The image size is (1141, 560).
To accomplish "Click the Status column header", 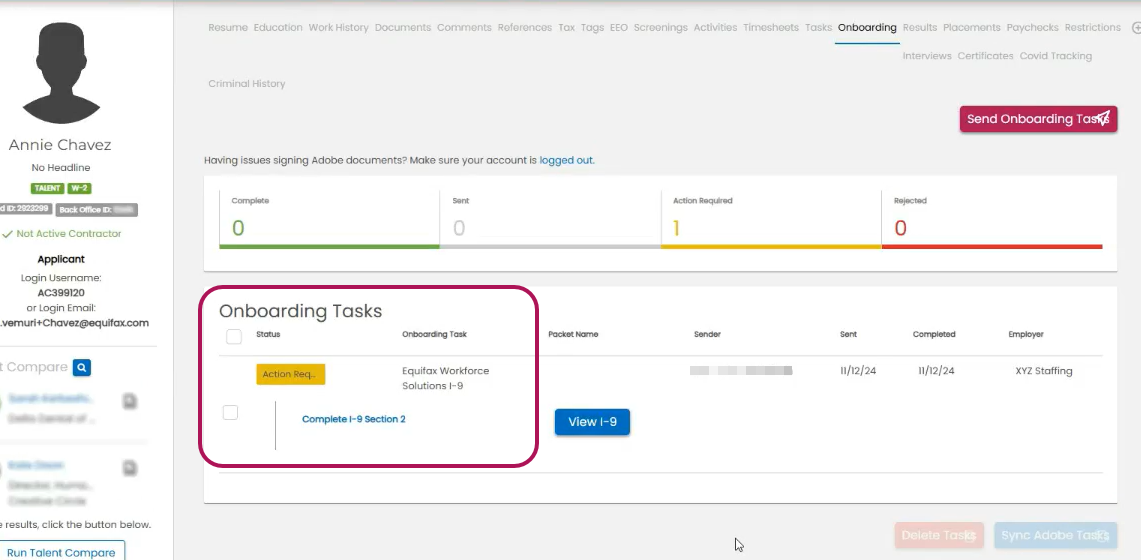I will click(268, 335).
